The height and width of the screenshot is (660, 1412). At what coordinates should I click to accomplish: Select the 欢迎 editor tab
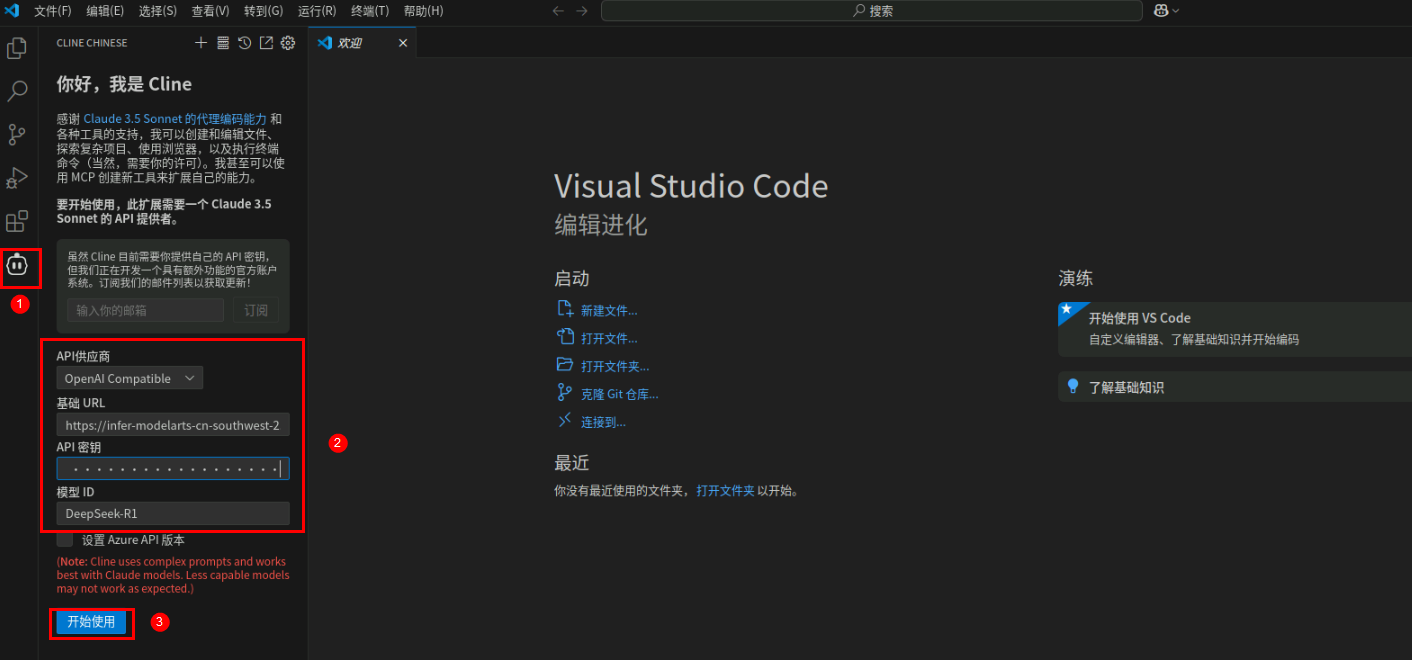363,43
